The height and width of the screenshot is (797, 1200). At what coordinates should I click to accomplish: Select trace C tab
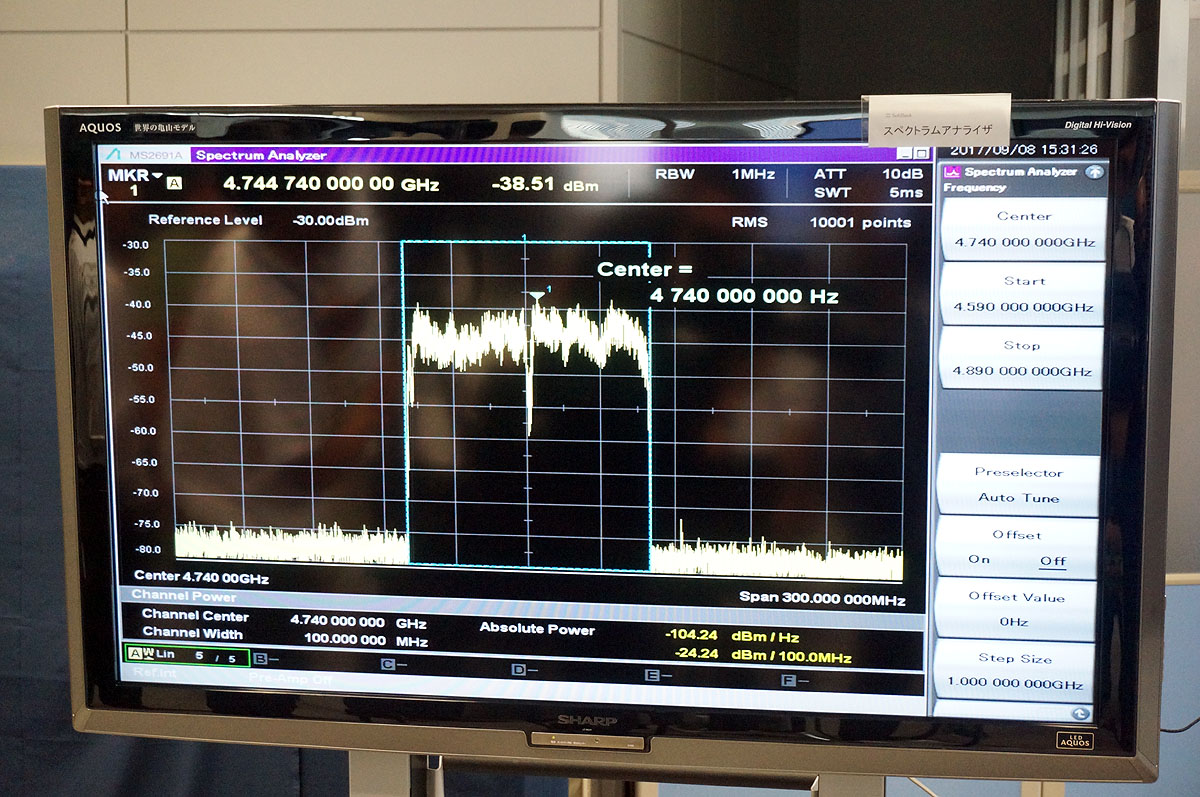(393, 664)
